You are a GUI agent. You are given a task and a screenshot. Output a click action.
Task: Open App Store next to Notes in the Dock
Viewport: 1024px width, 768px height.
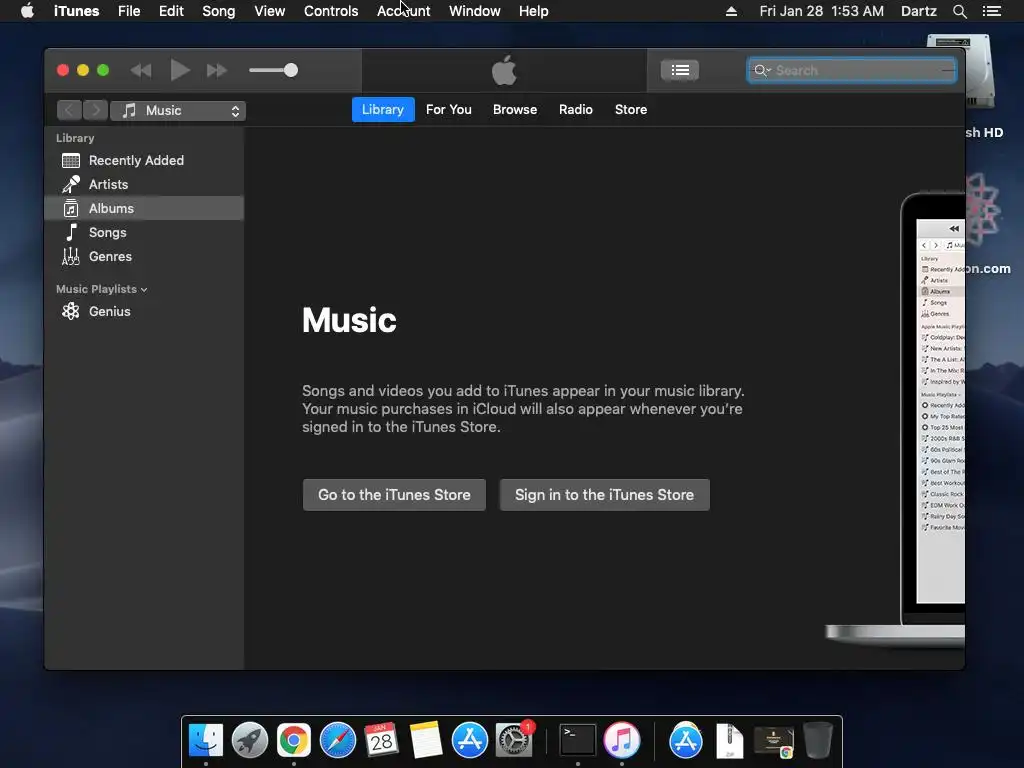(470, 740)
